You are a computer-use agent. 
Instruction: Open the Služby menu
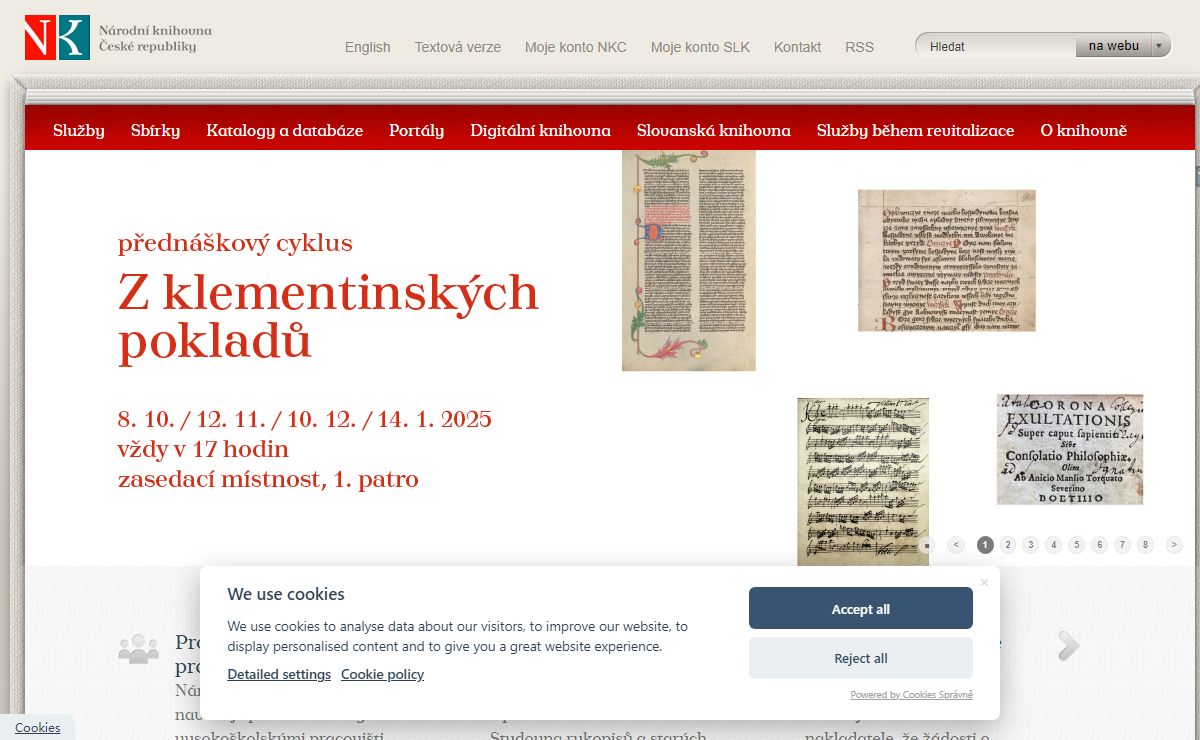pyautogui.click(x=79, y=130)
